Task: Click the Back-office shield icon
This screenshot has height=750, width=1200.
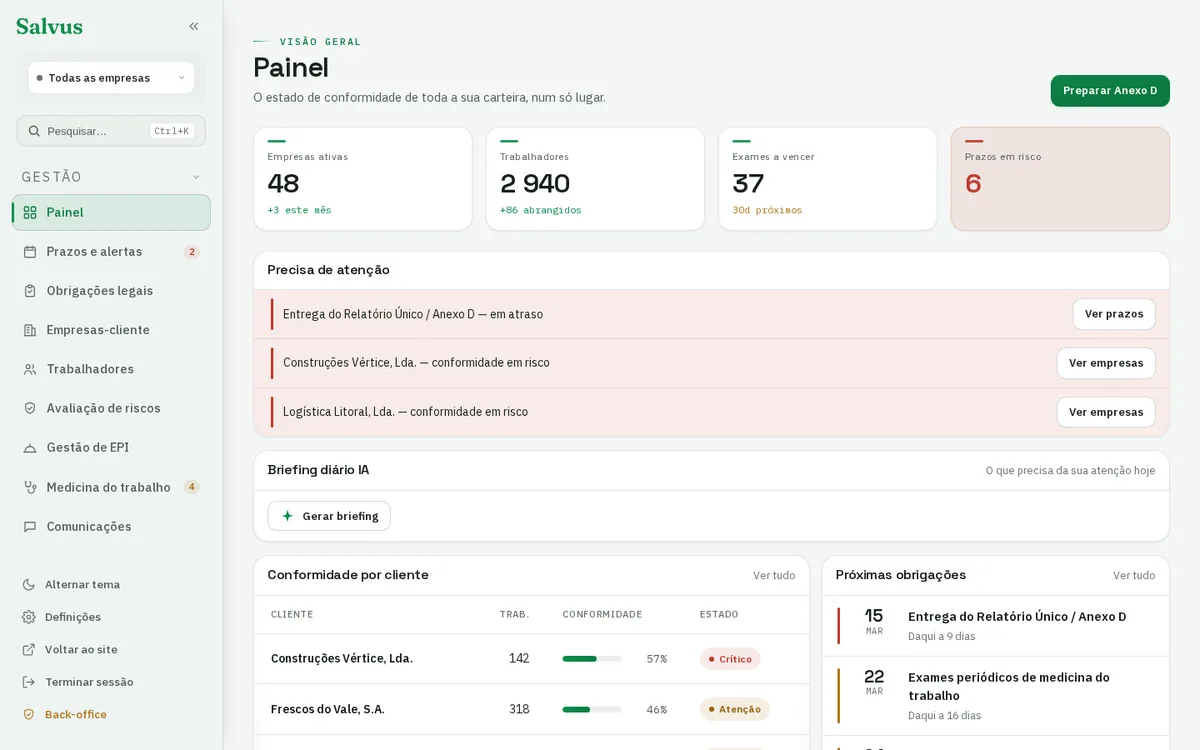Action: pos(29,714)
